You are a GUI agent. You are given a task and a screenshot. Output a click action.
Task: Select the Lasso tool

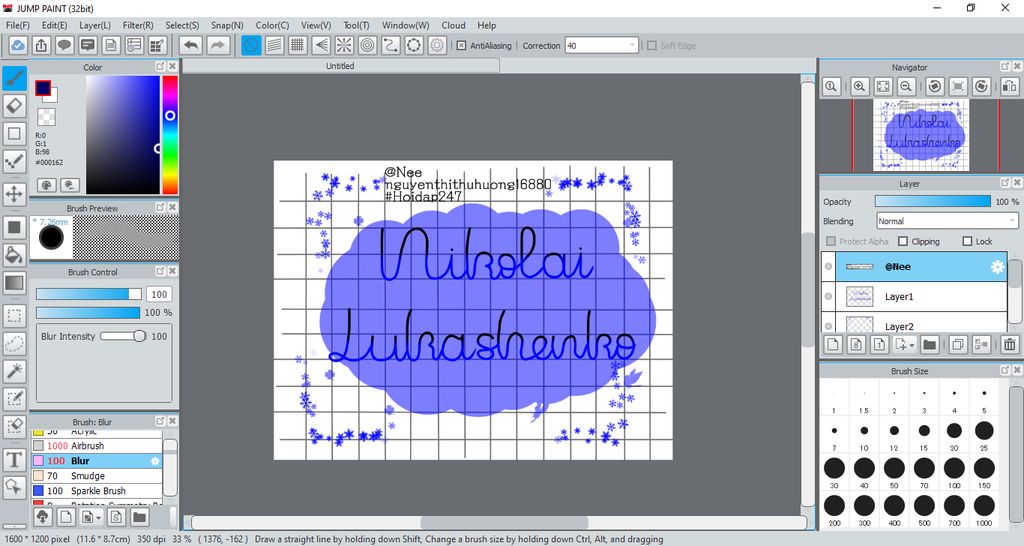tap(14, 344)
